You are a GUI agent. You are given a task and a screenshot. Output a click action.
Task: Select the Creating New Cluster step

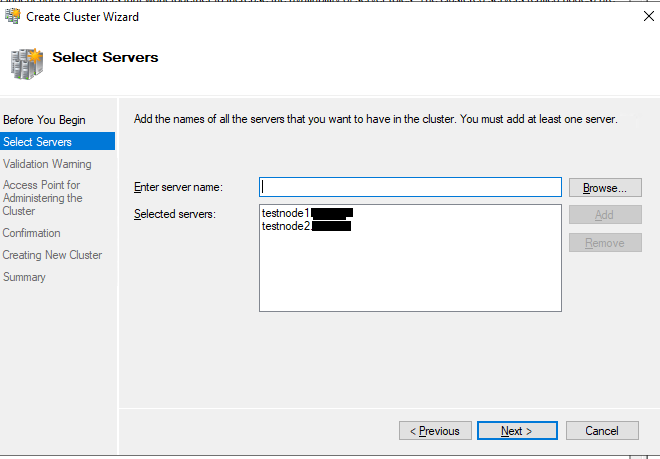(x=52, y=255)
